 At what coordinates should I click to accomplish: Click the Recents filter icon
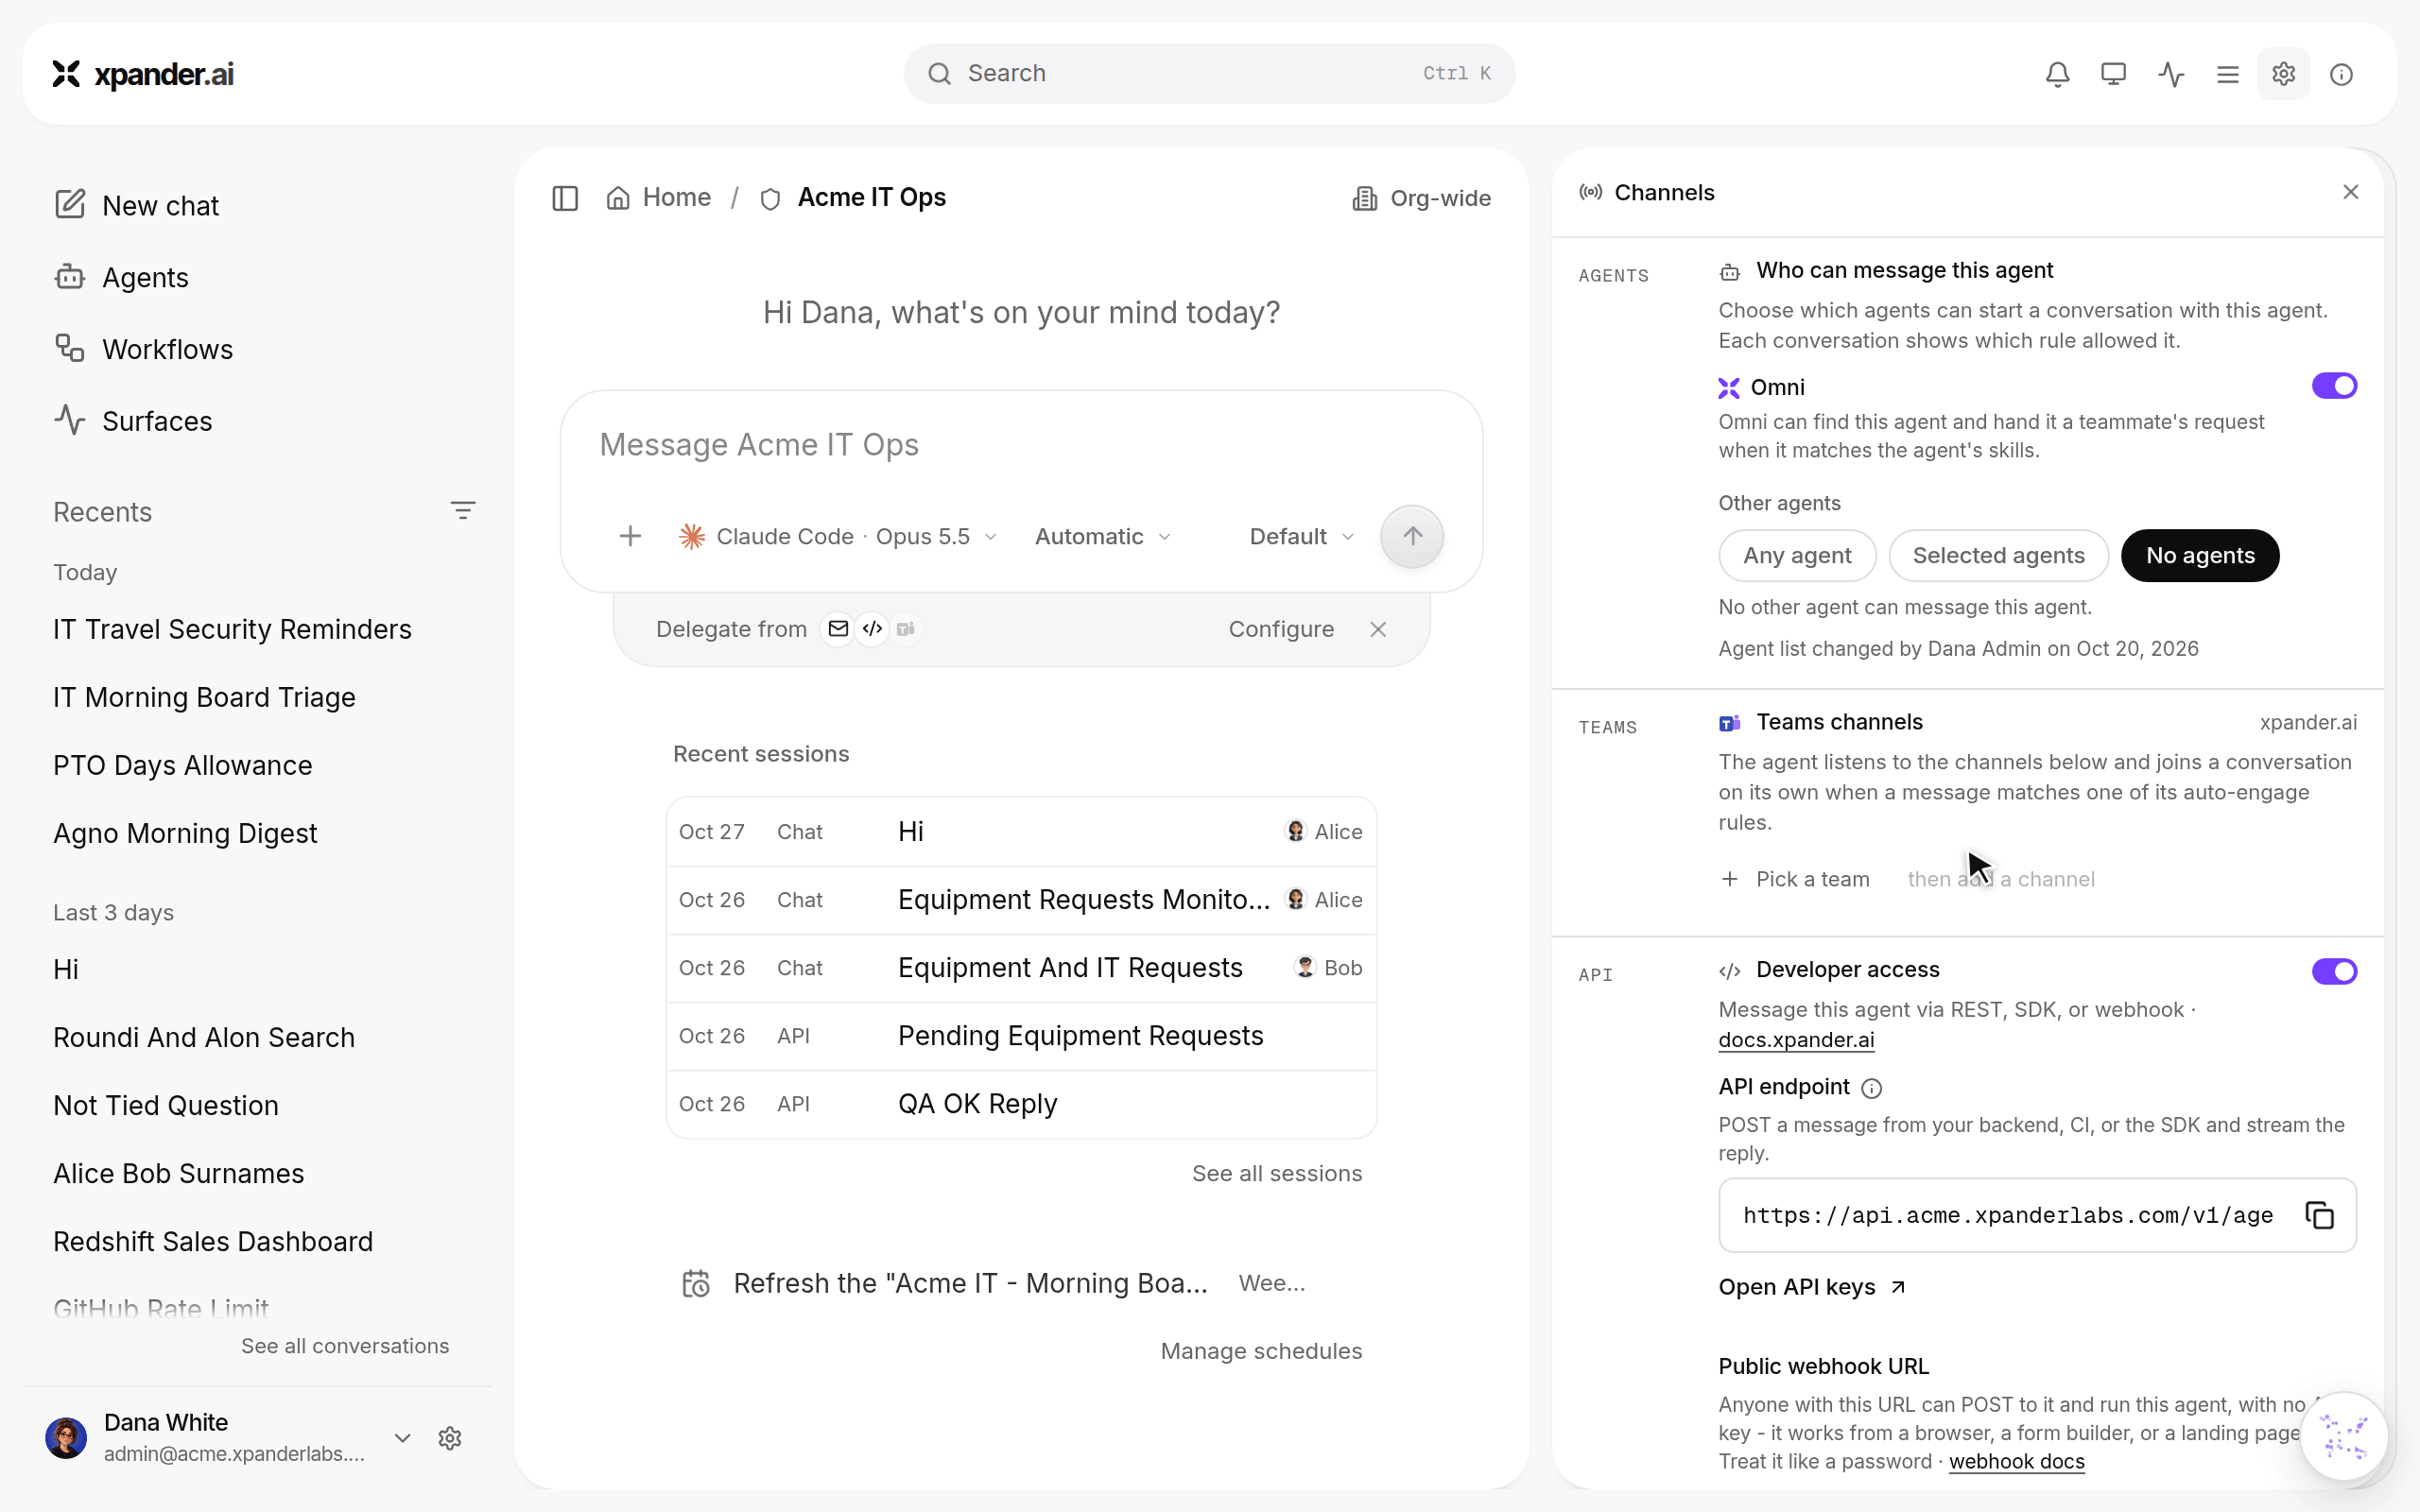462,511
